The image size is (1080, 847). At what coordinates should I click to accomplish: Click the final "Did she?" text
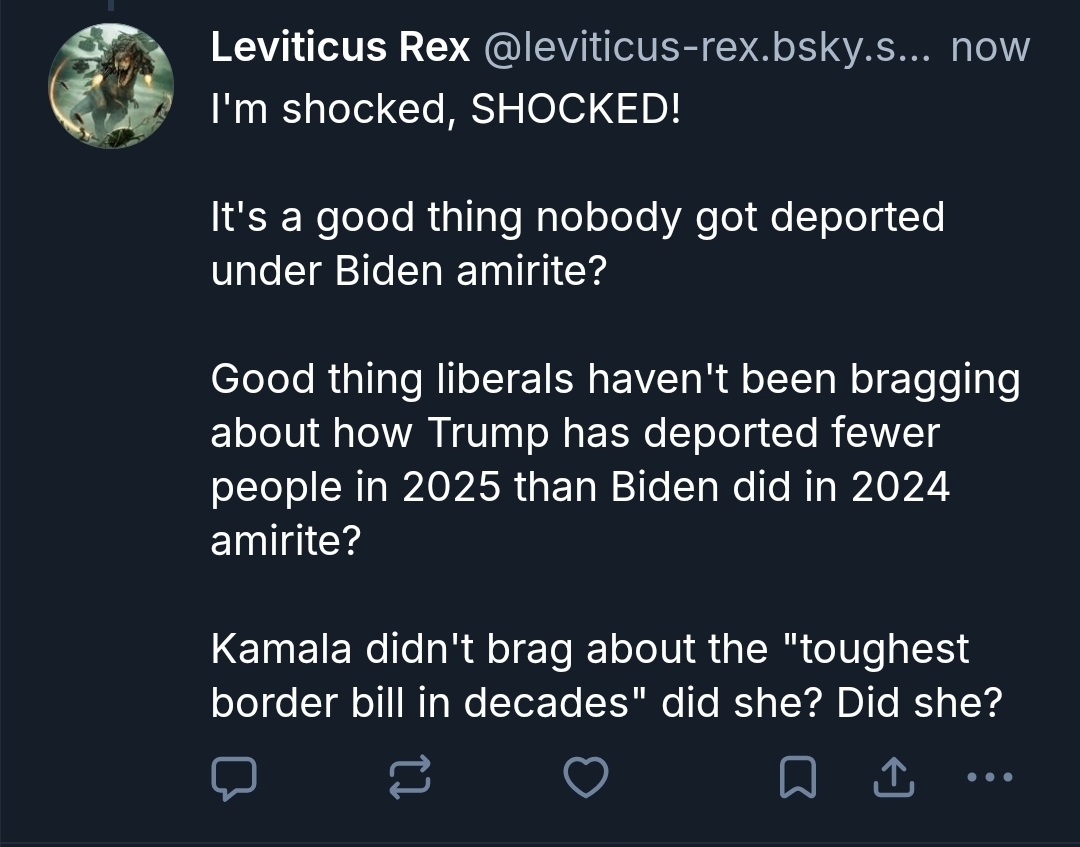(x=919, y=705)
